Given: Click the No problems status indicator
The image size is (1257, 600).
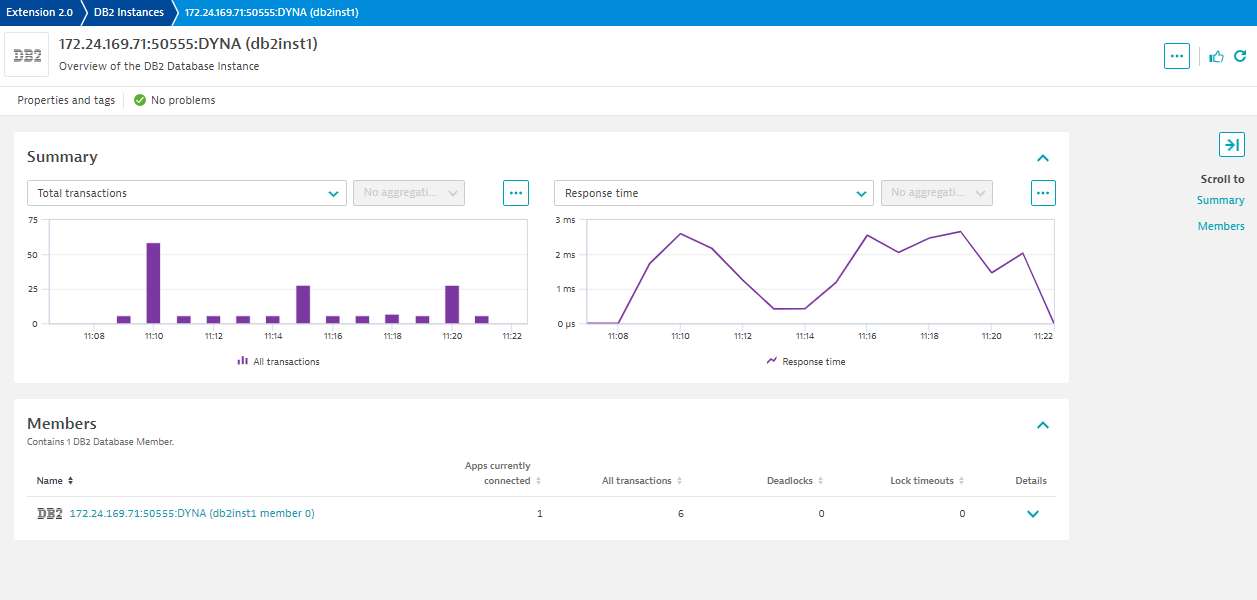Looking at the screenshot, I should (x=174, y=100).
